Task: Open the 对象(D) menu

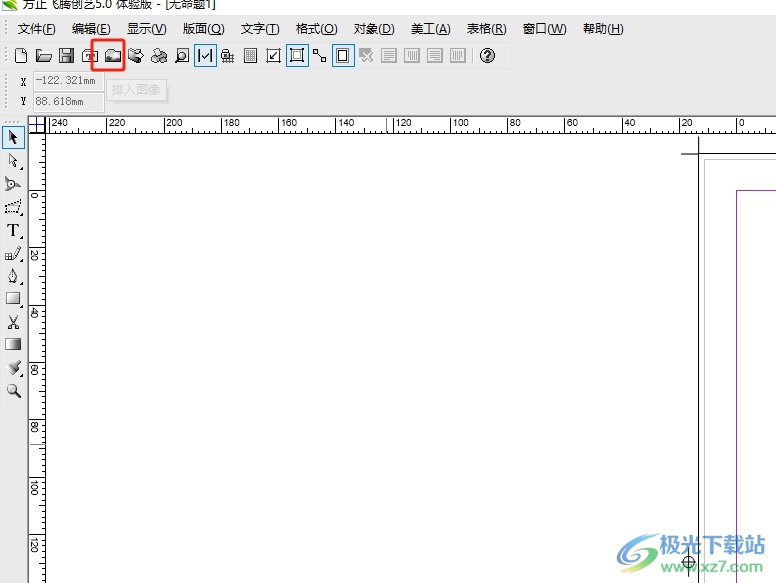Action: tap(374, 29)
